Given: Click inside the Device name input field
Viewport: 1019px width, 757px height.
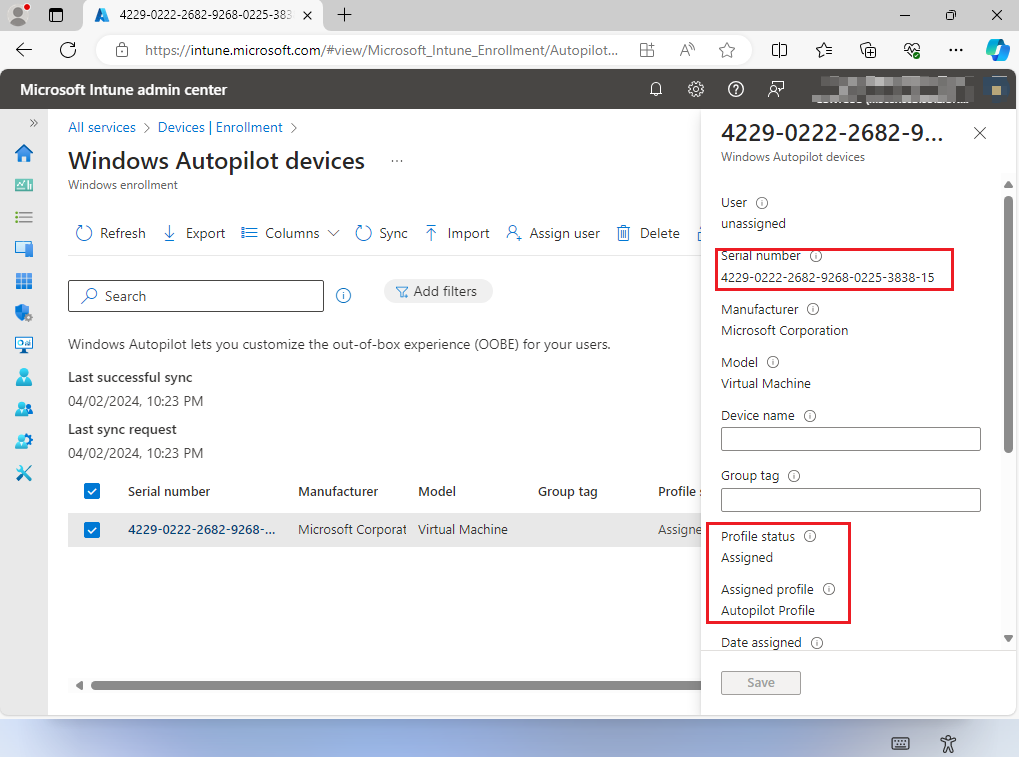Looking at the screenshot, I should (850, 438).
